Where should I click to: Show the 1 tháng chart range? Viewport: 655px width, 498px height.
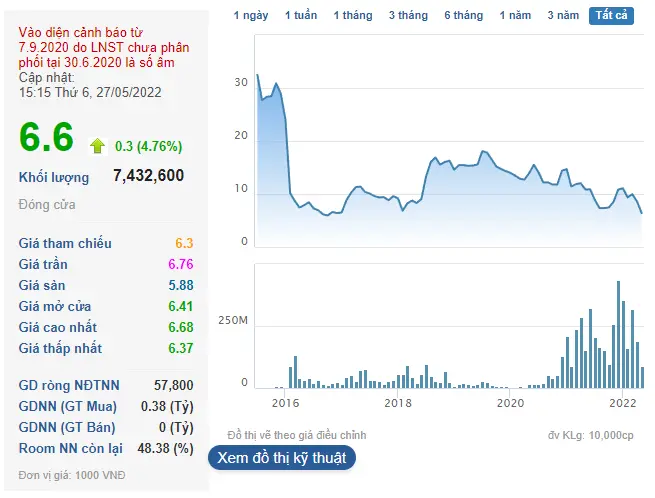(352, 16)
